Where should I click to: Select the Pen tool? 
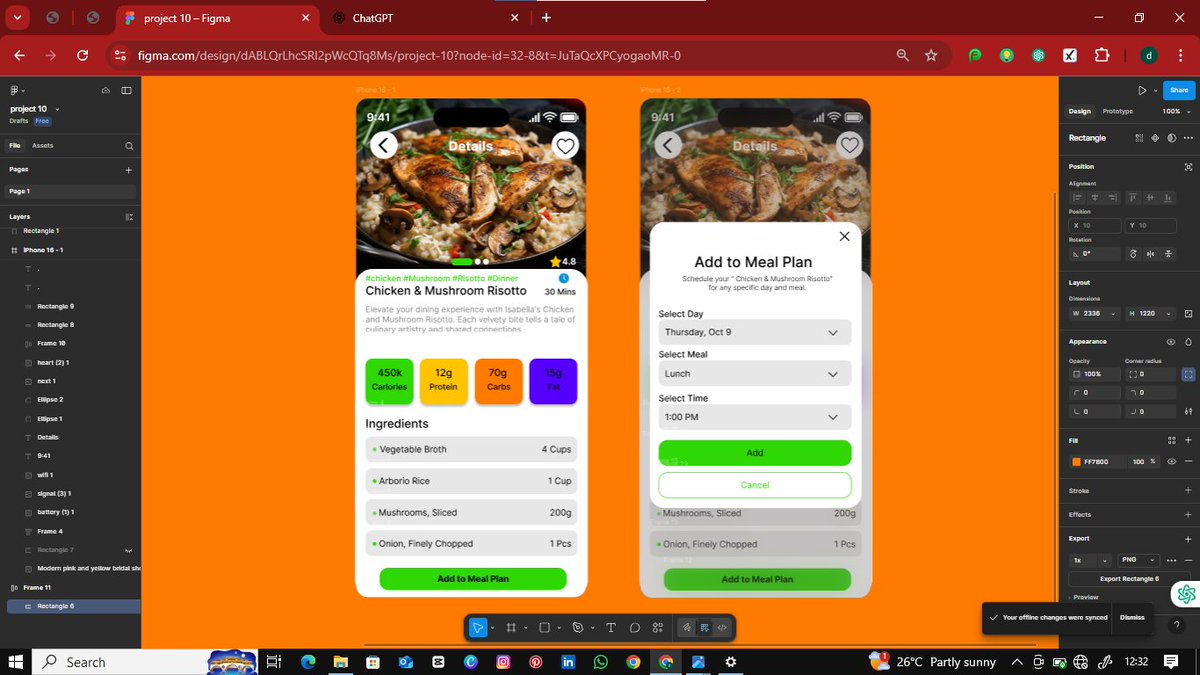tap(578, 628)
